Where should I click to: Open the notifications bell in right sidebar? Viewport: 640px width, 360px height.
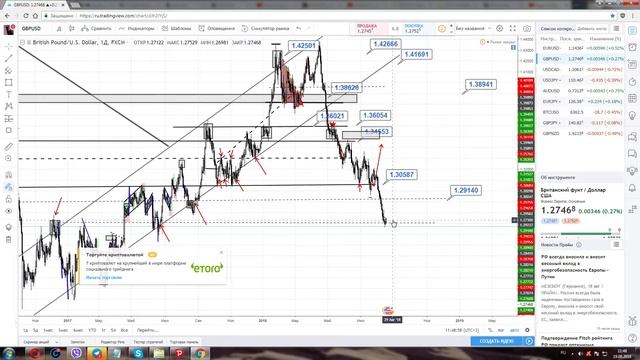coord(632,188)
